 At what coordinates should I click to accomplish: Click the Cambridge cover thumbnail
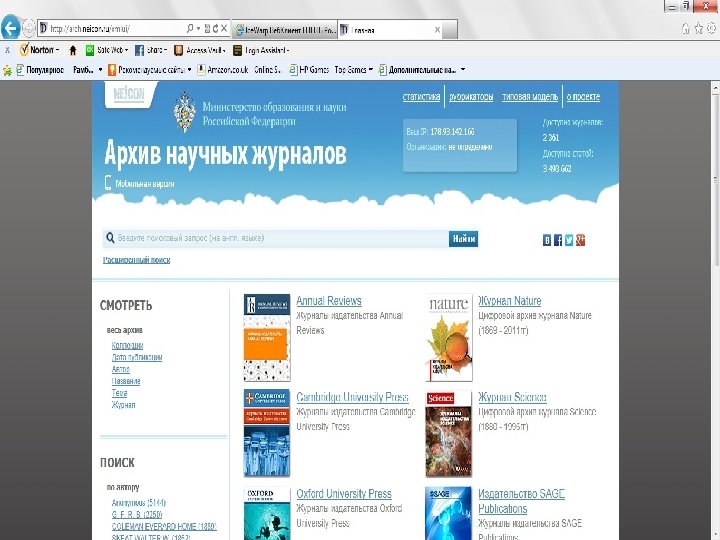pos(267,433)
